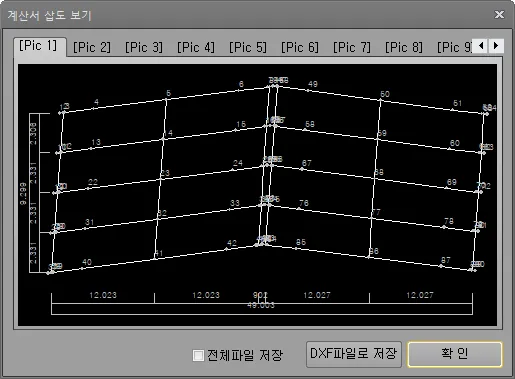515x379 pixels.
Task: Click node label 40 in the diagram
Action: (87, 262)
